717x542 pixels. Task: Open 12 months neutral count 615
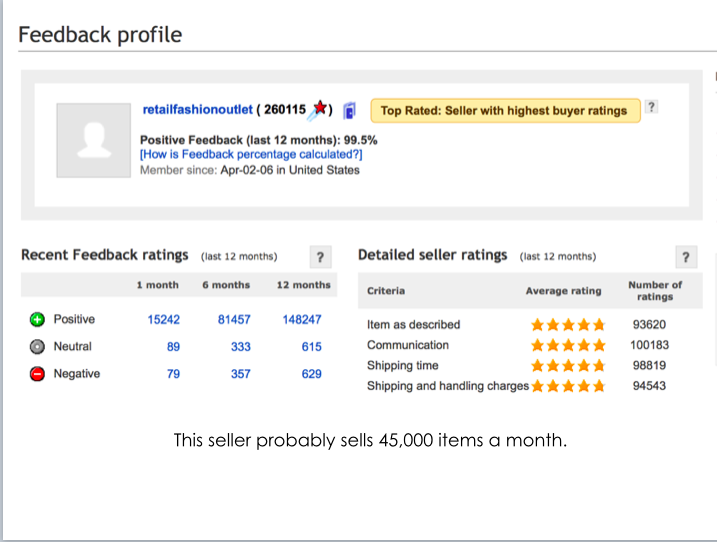pyautogui.click(x=311, y=347)
